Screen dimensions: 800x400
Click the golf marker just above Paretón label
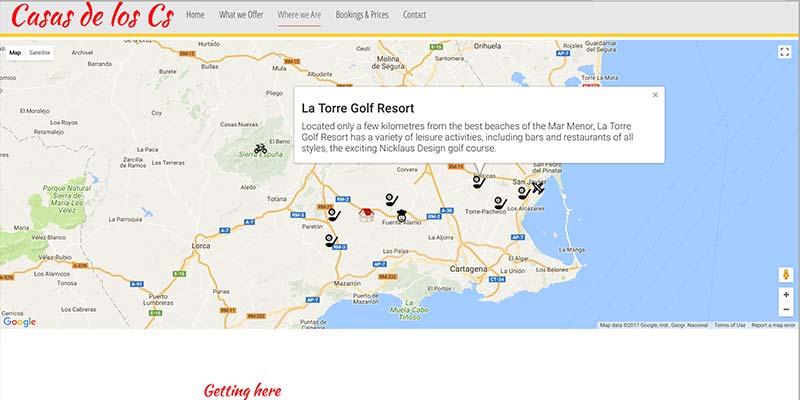point(334,215)
